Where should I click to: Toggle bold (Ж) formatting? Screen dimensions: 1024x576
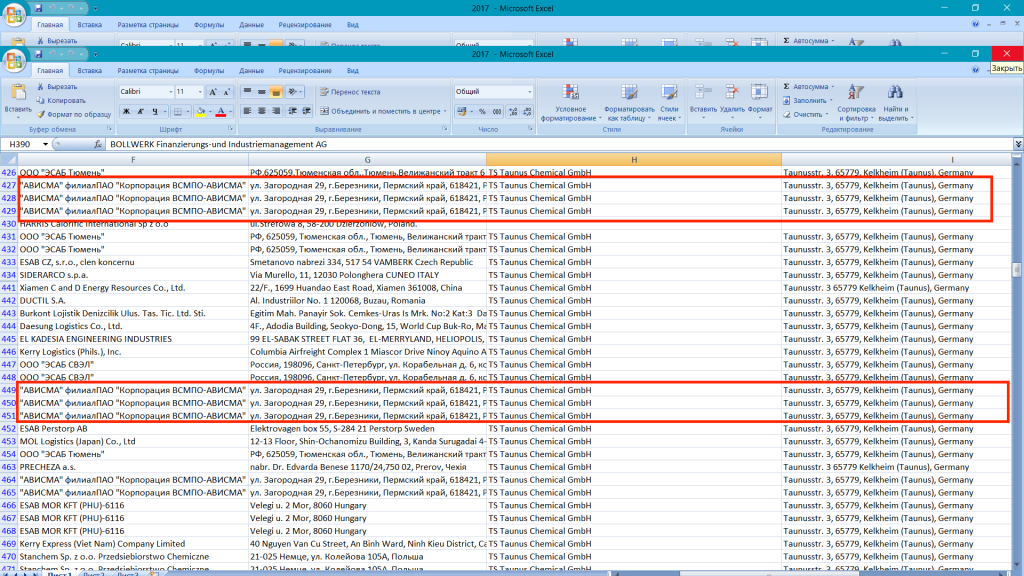tap(127, 111)
